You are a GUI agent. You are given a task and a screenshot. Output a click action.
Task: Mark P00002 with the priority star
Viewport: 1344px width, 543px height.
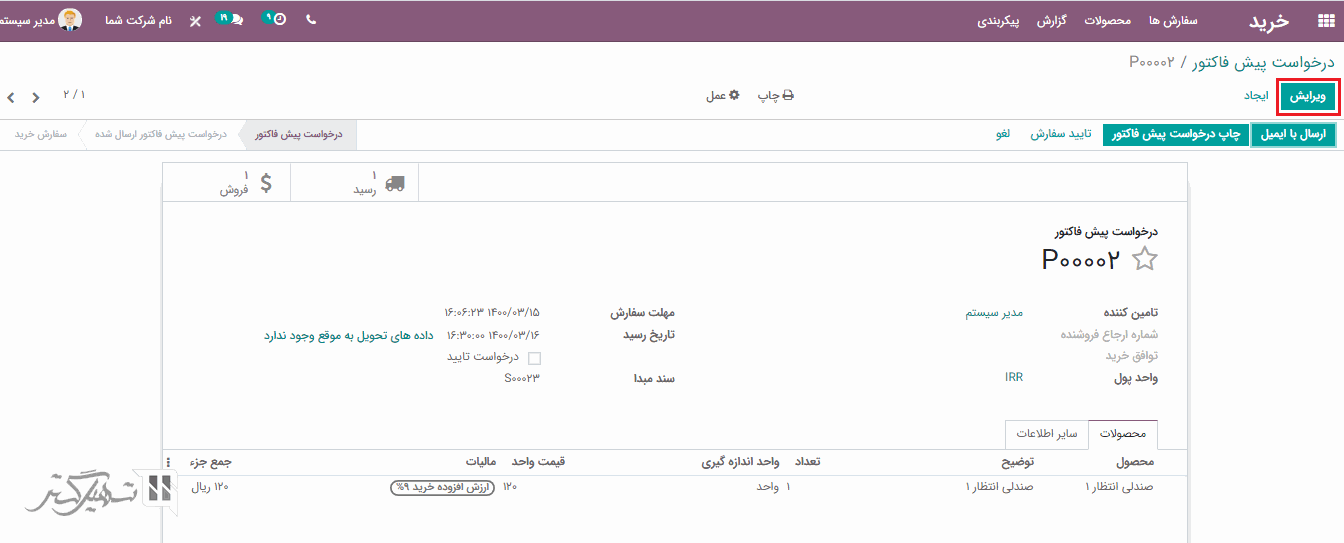pyautogui.click(x=1144, y=260)
